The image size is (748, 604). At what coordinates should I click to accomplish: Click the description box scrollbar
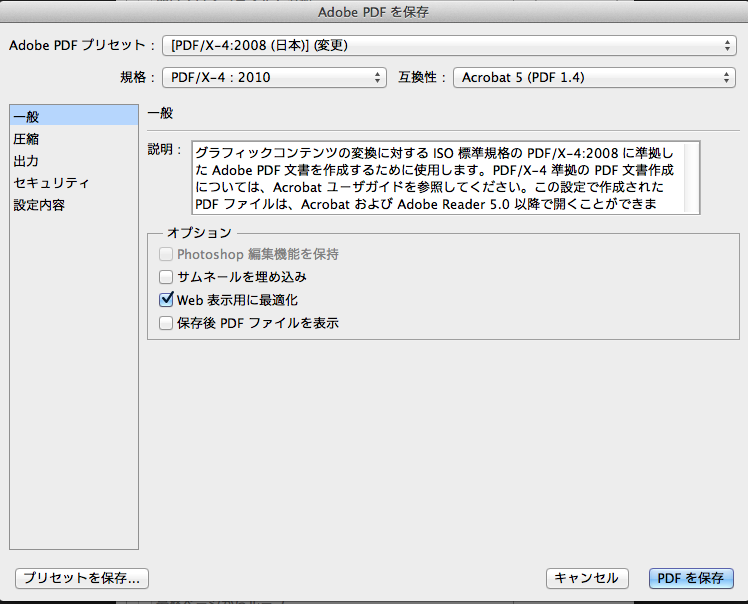692,178
